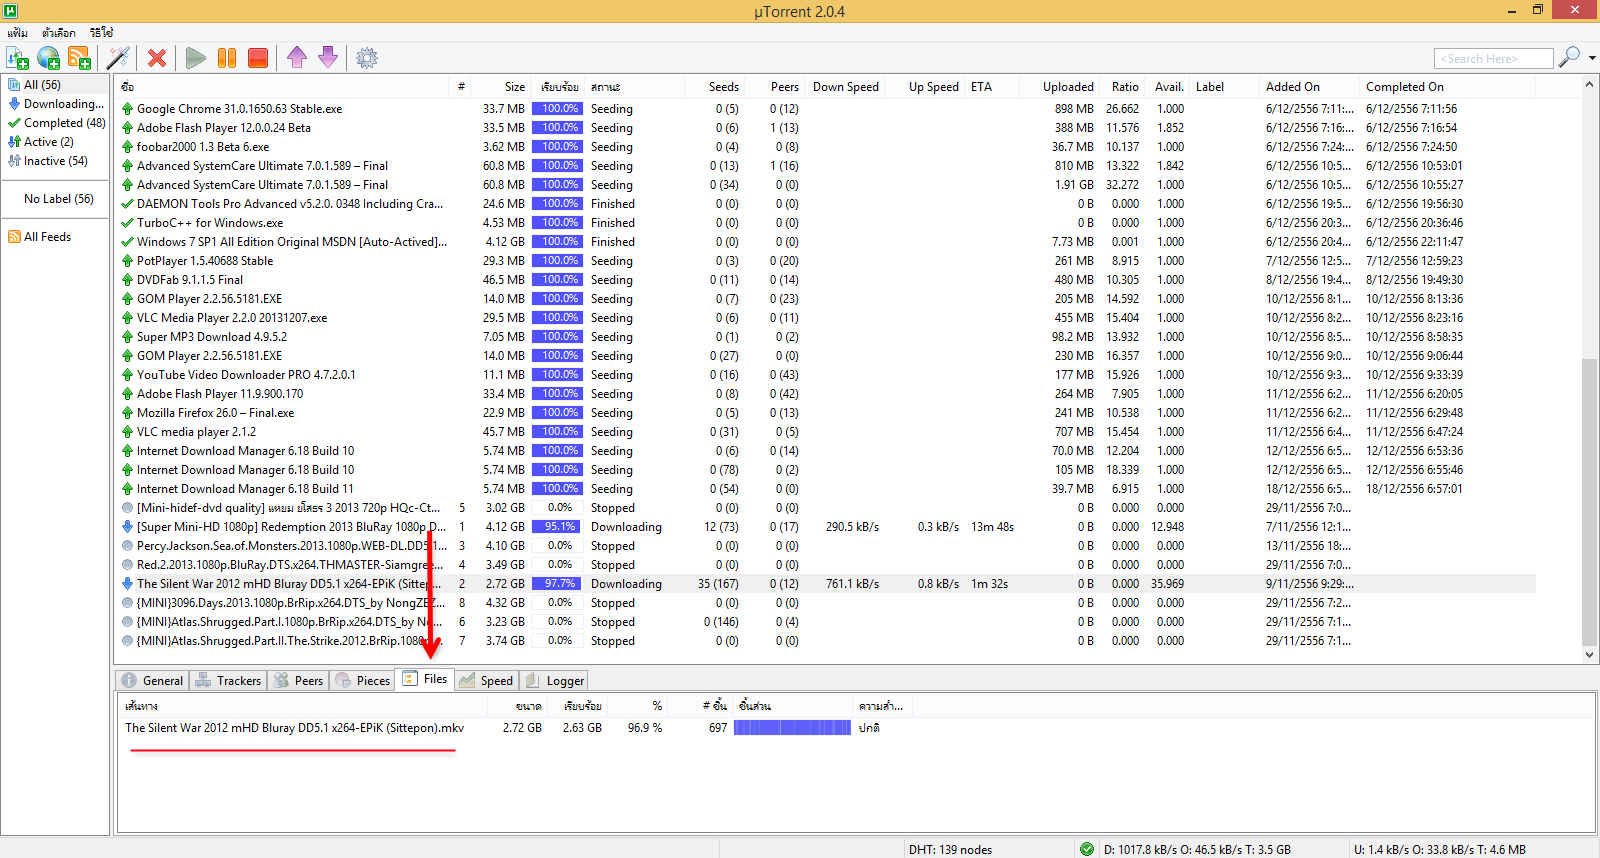Click the seeding icon beside Google Chrome torrent
The width and height of the screenshot is (1600, 858).
(127, 109)
